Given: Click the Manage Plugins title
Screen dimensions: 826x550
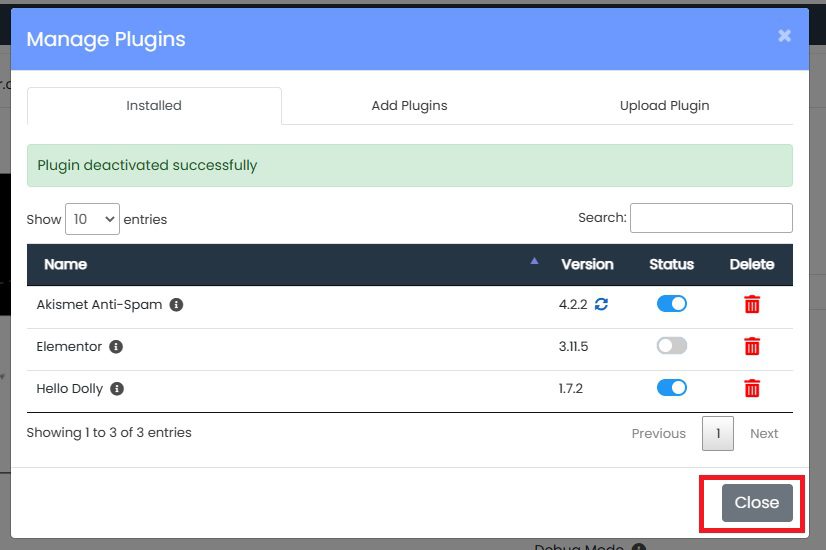Looking at the screenshot, I should pyautogui.click(x=106, y=40).
